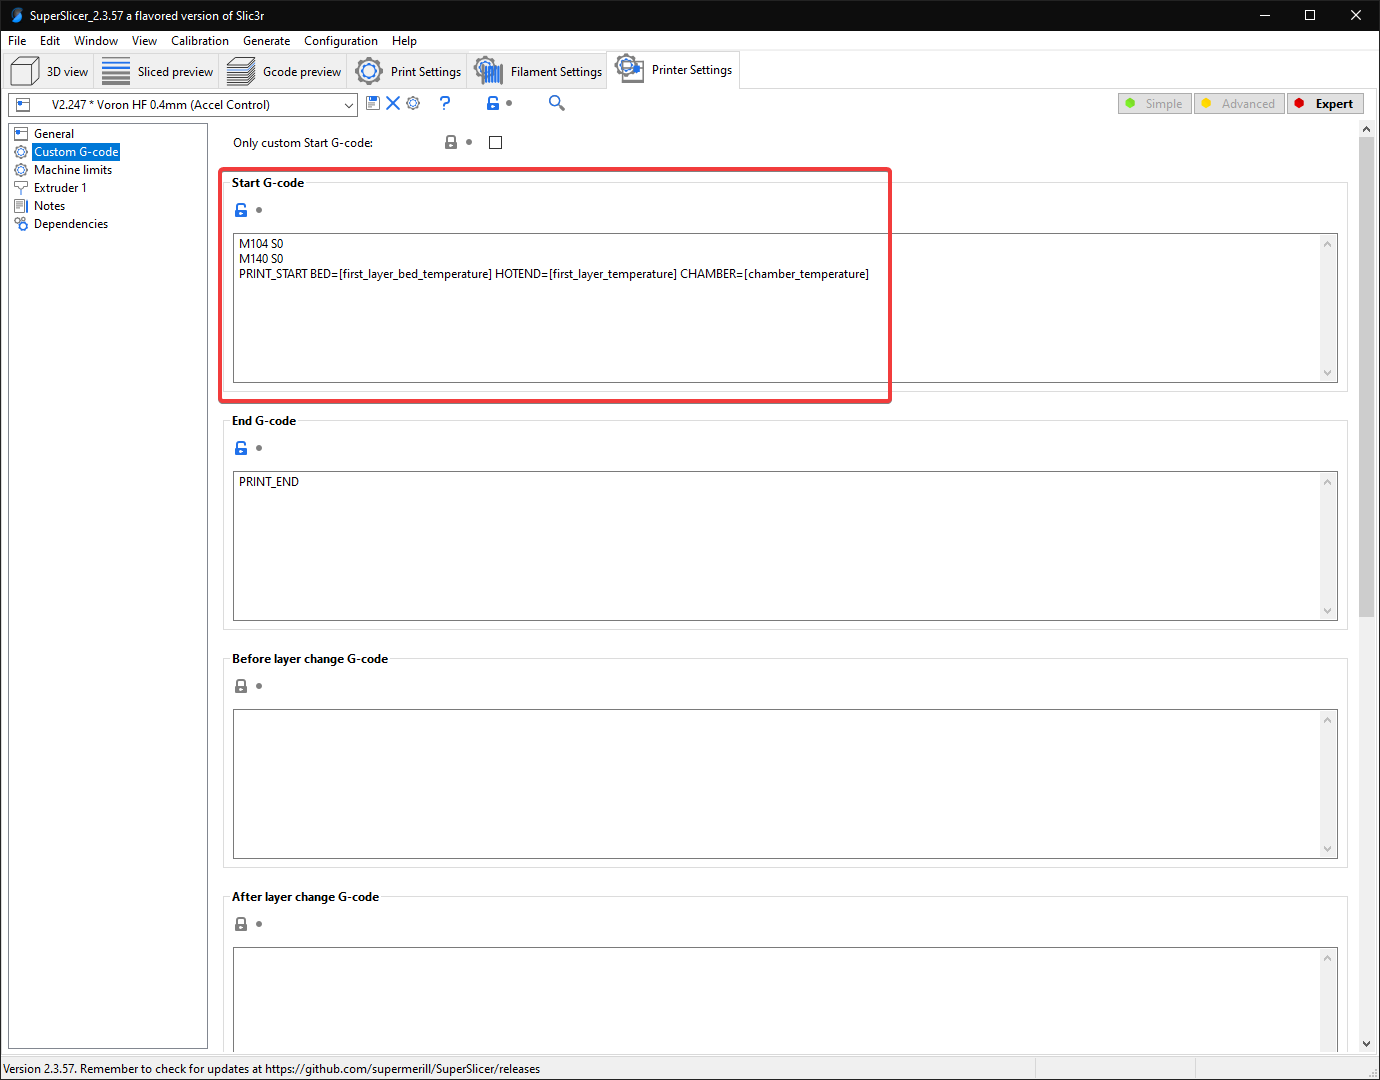The height and width of the screenshot is (1080, 1380).
Task: Switch to Sliced preview tab
Action: pos(158,71)
